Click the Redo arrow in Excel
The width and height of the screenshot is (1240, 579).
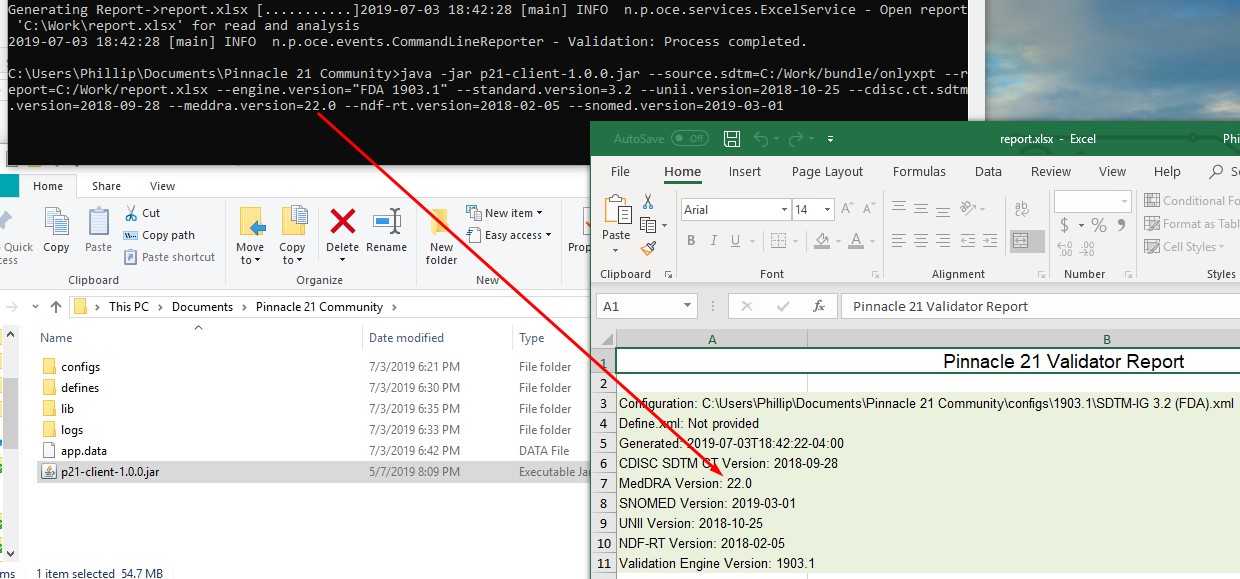795,139
